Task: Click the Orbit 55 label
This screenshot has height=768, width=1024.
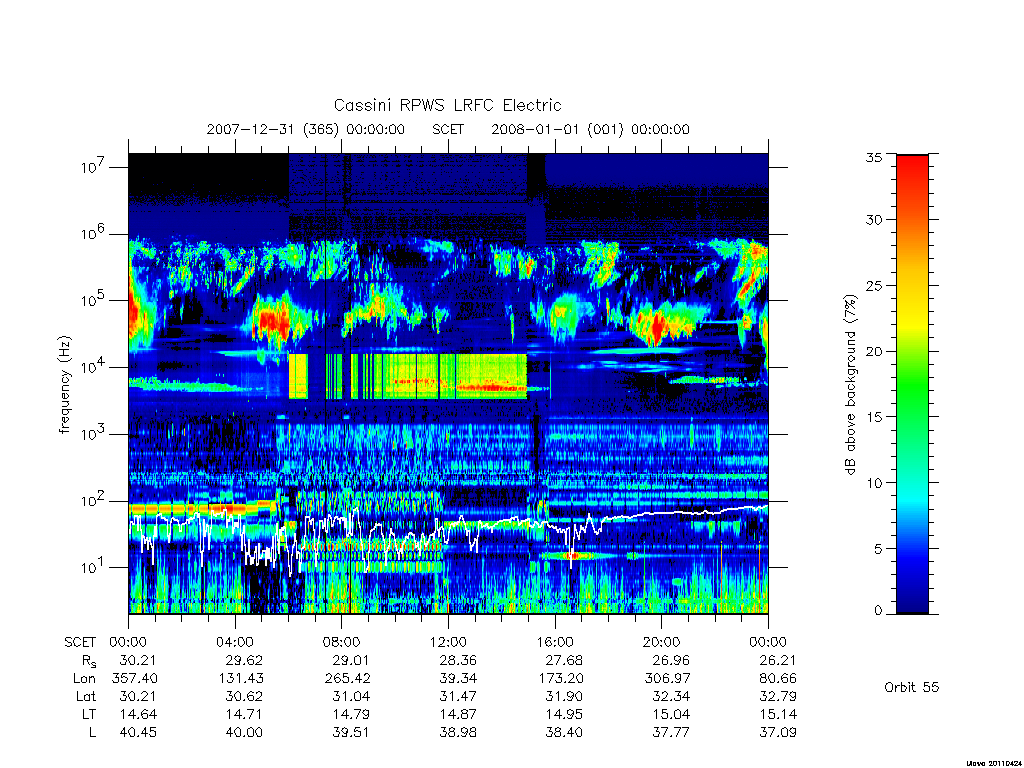Action: click(911, 687)
